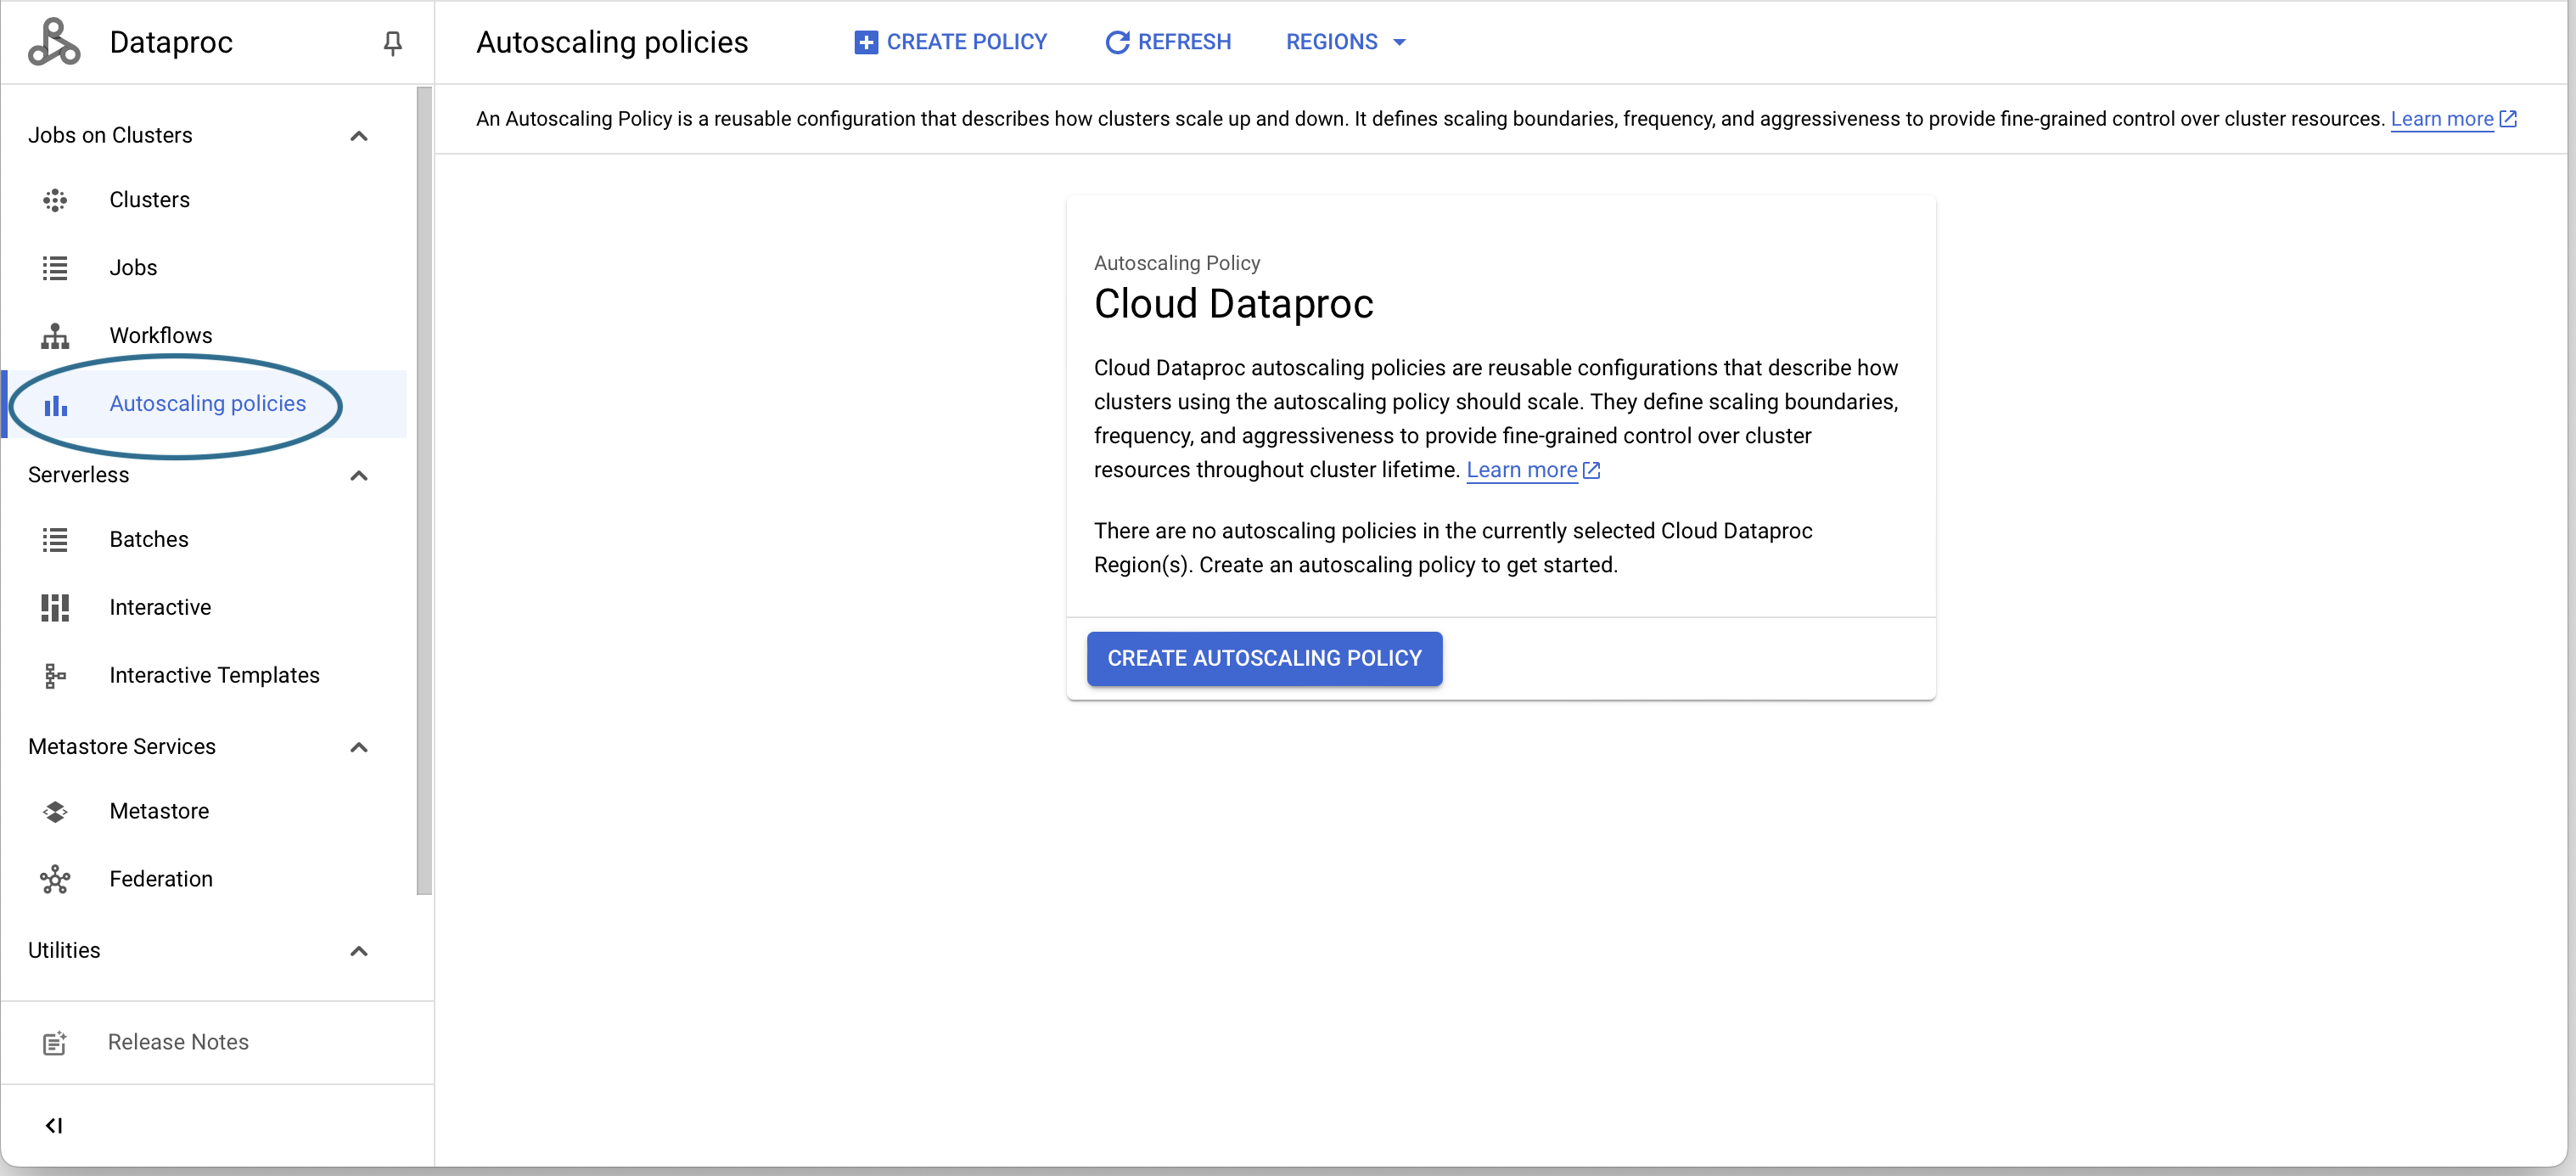Collapse the Utilities section
This screenshot has width=2576, height=1176.
click(x=360, y=949)
